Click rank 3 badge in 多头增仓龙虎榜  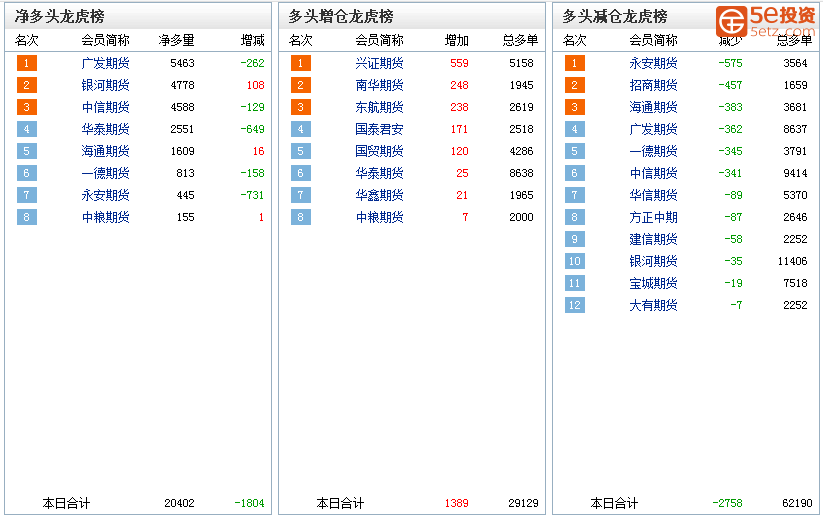(301, 108)
